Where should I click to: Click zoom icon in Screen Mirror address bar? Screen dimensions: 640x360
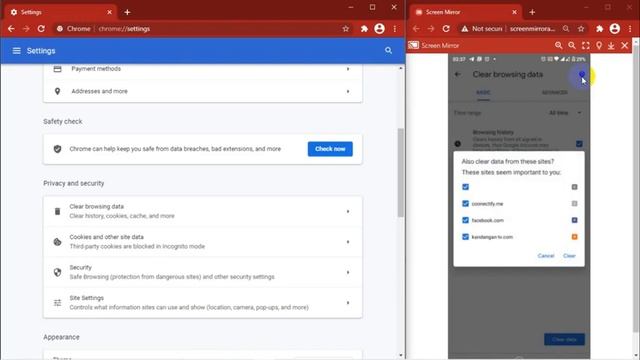pyautogui.click(x=566, y=29)
